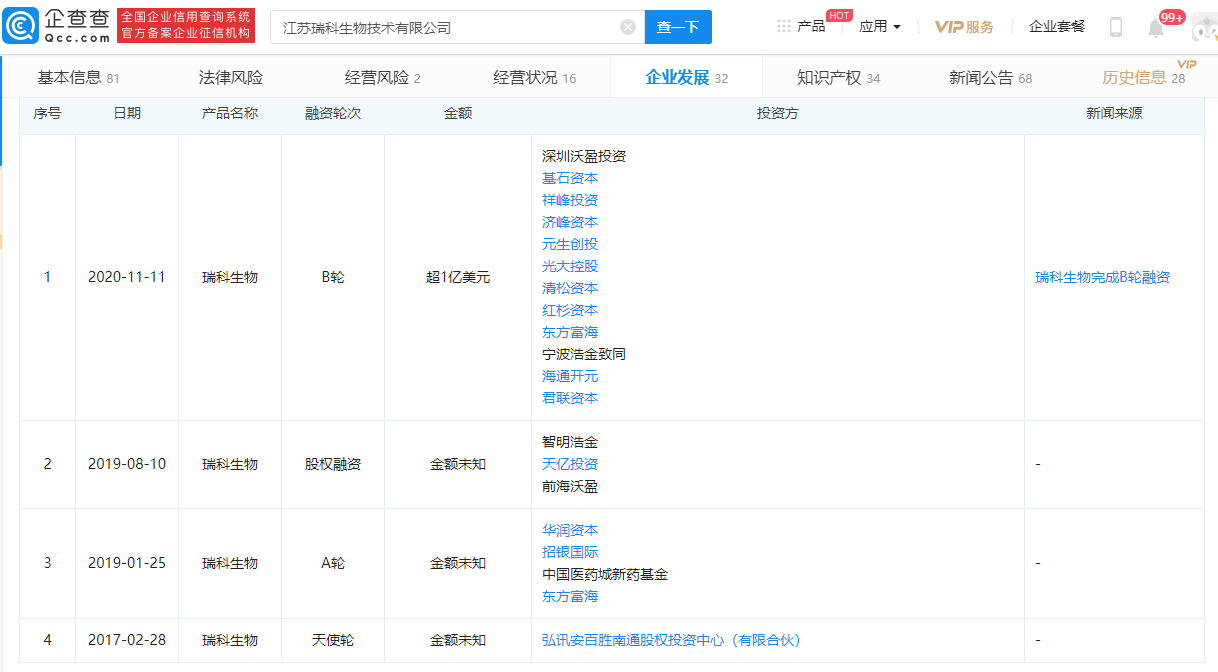The width and height of the screenshot is (1218, 672).
Task: Select date cell 2019-01-25
Action: 127,563
